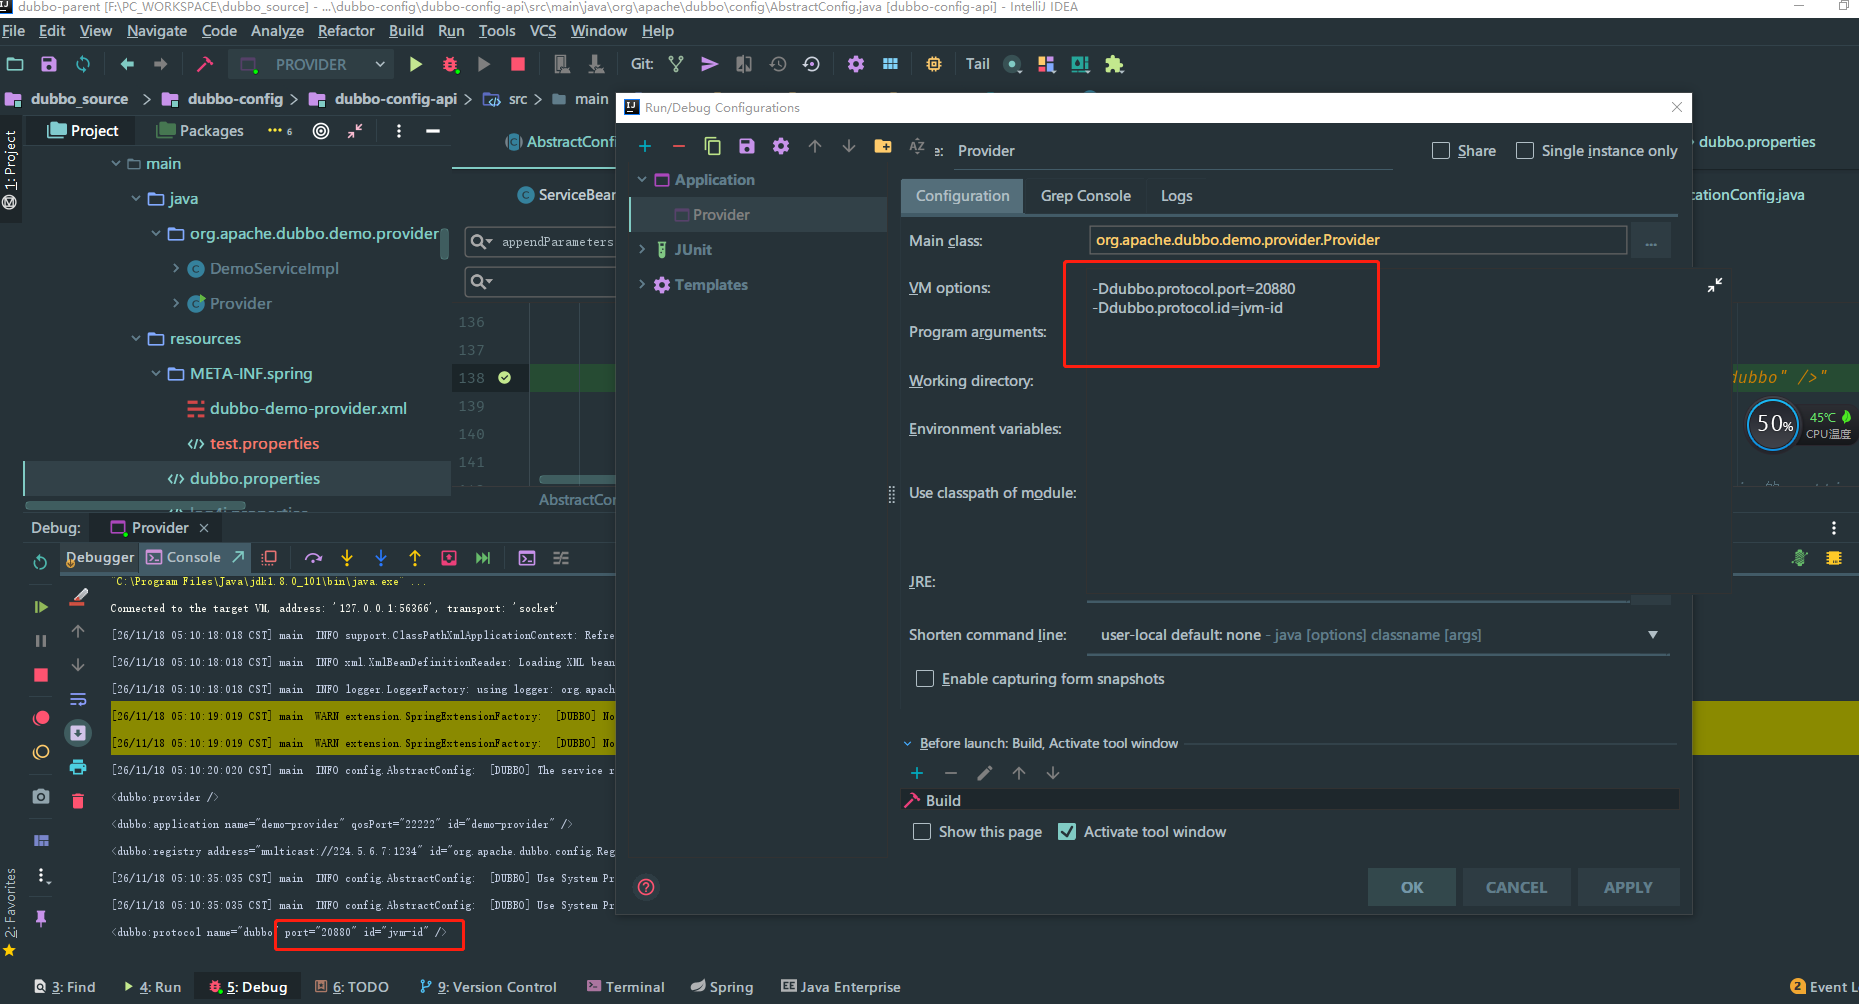
Task: Collapse the resources folder
Action: click(x=136, y=338)
